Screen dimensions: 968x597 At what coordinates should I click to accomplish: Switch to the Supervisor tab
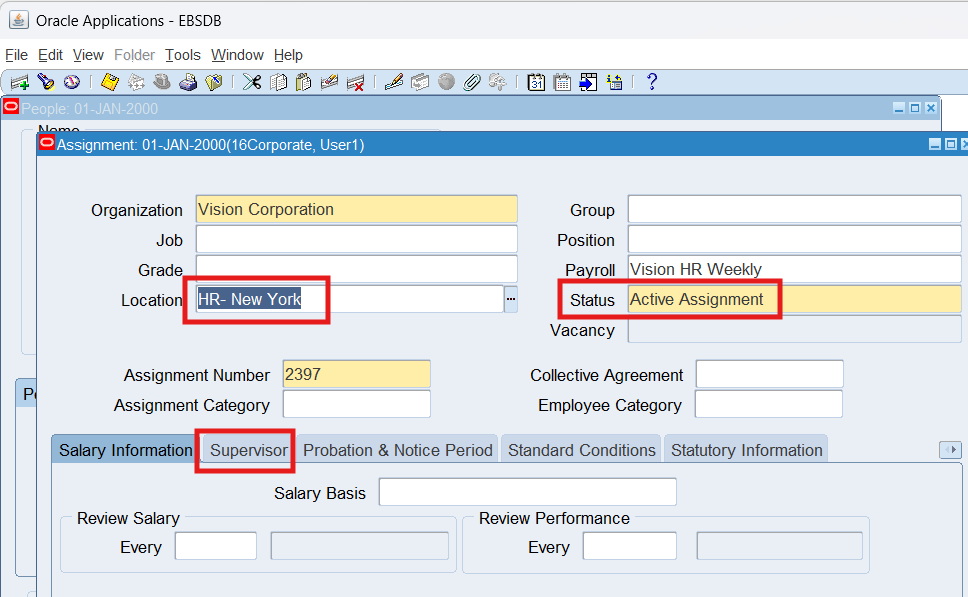(248, 450)
